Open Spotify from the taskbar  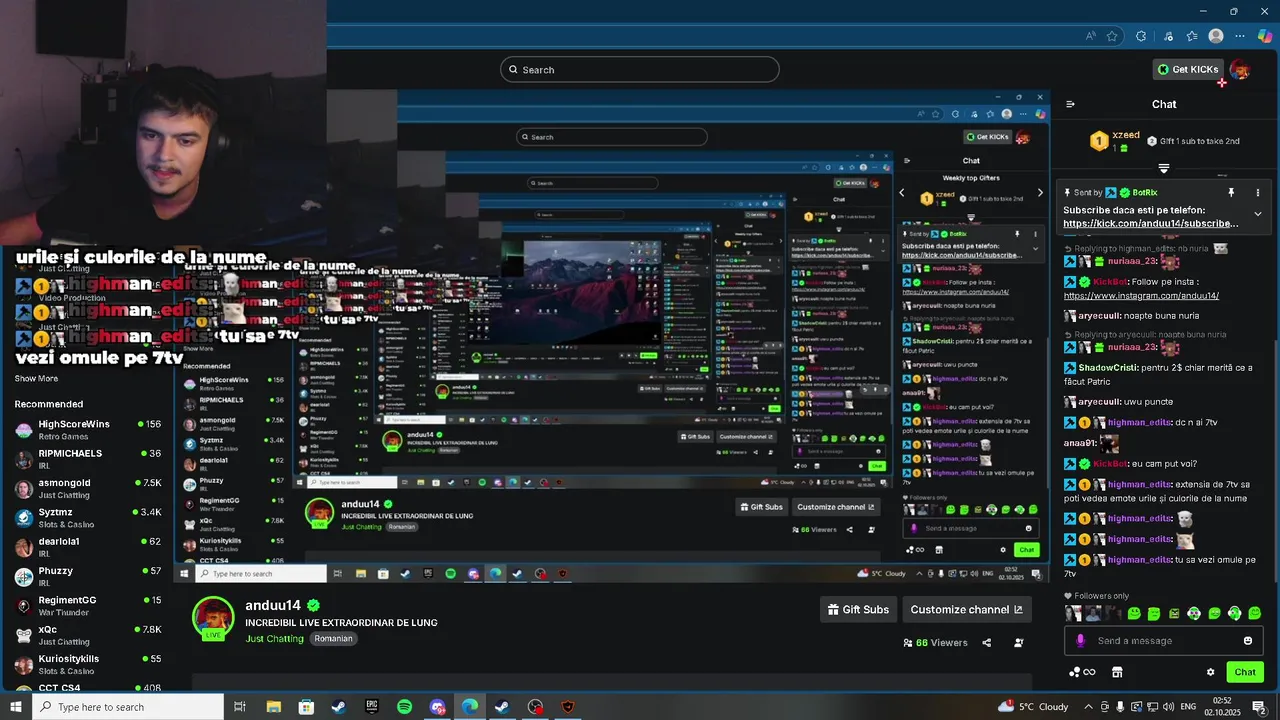[404, 707]
